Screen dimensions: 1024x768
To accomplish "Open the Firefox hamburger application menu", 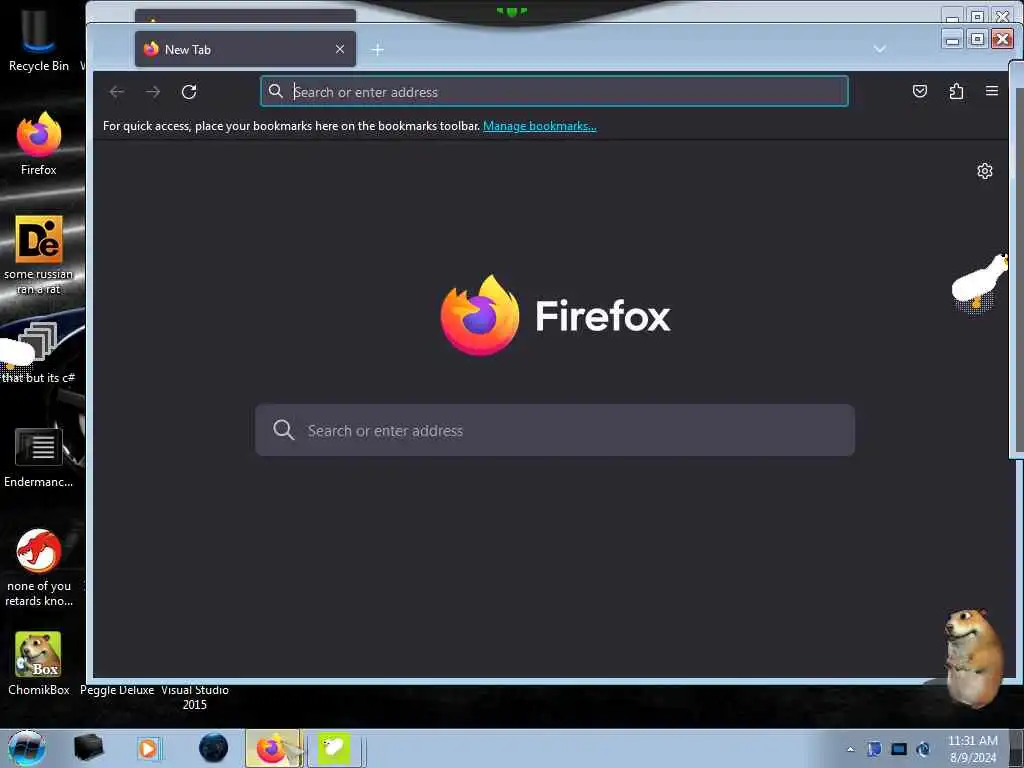I will (x=991, y=91).
